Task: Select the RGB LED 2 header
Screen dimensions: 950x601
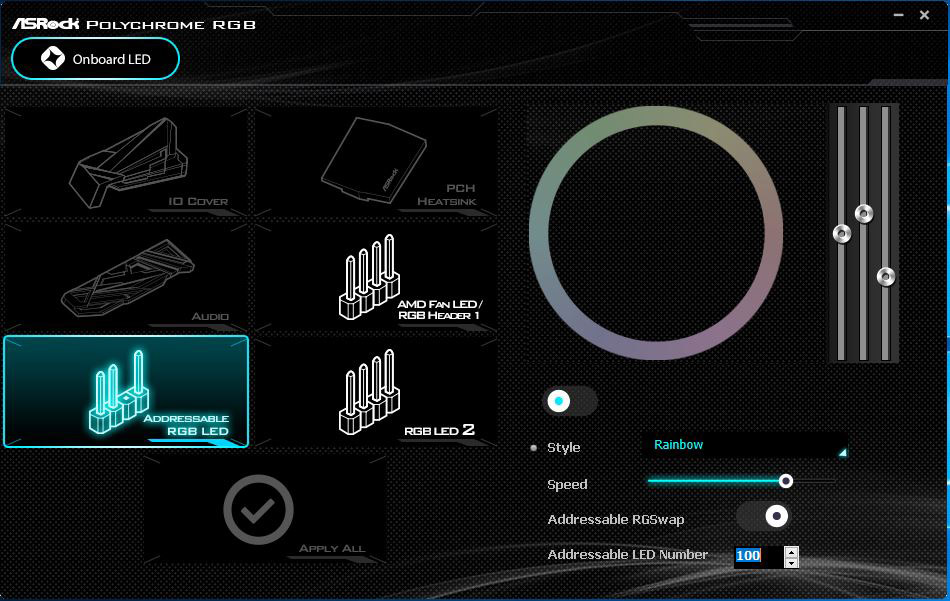Action: (x=376, y=391)
